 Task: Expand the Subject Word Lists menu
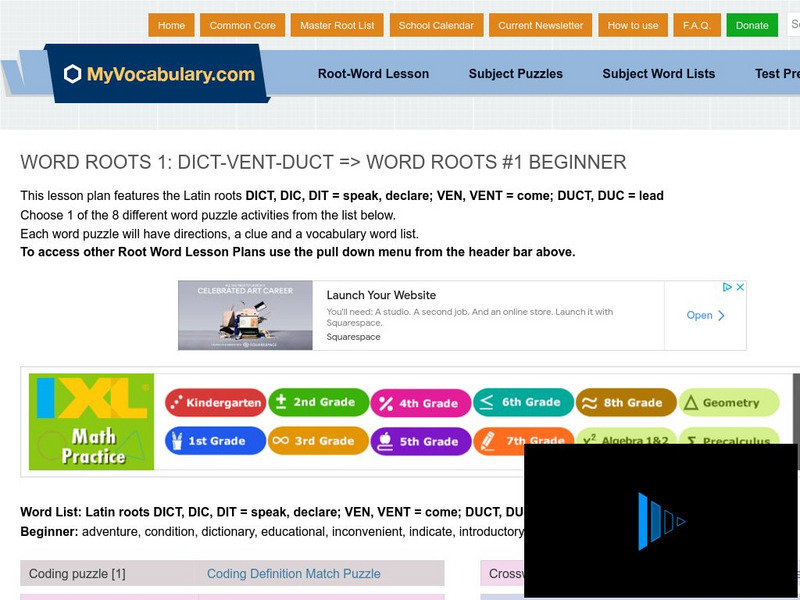click(x=659, y=73)
